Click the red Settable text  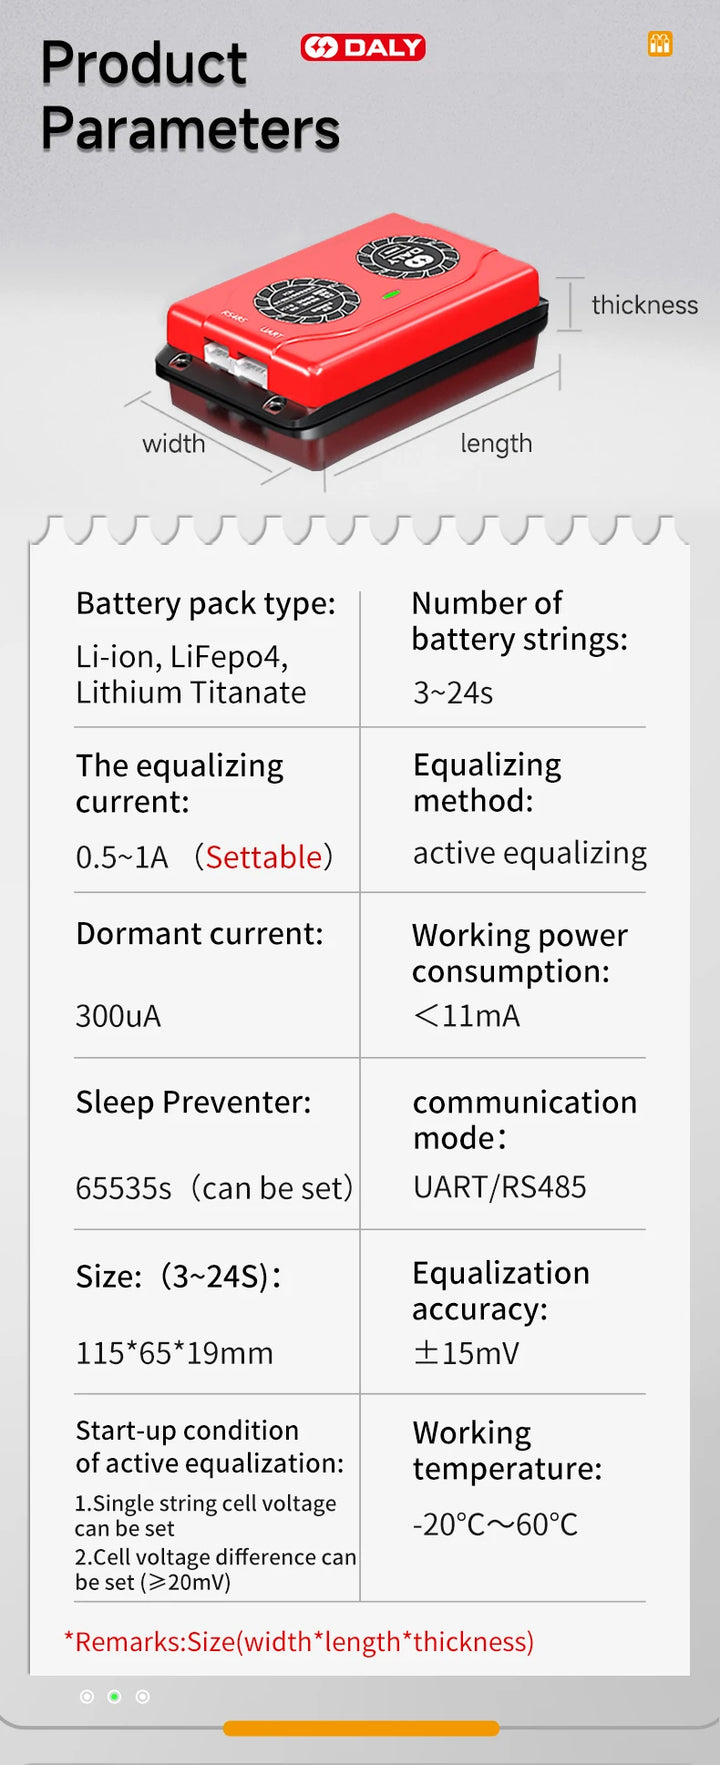pyautogui.click(x=264, y=857)
